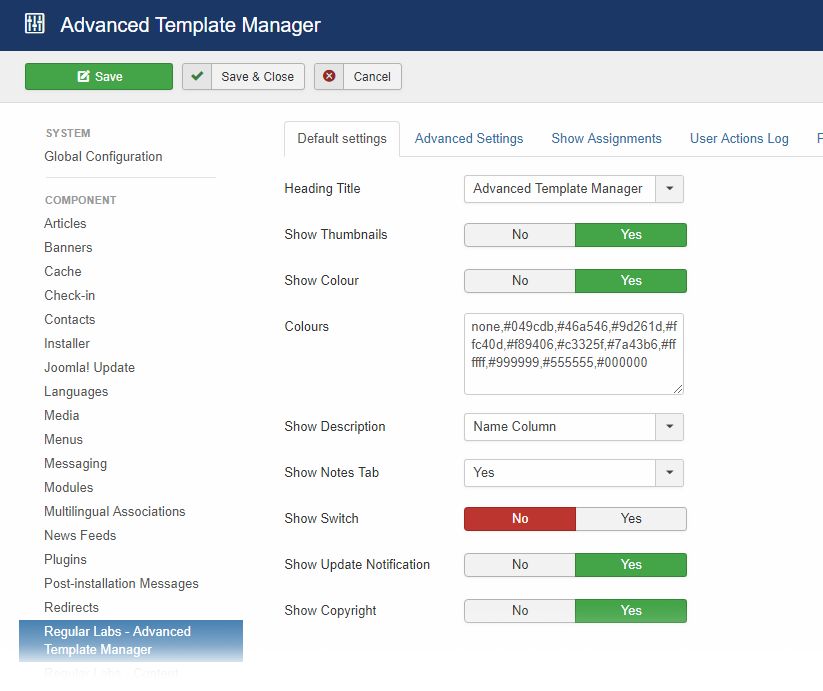
Task: Open Media component settings
Action: 61,416
